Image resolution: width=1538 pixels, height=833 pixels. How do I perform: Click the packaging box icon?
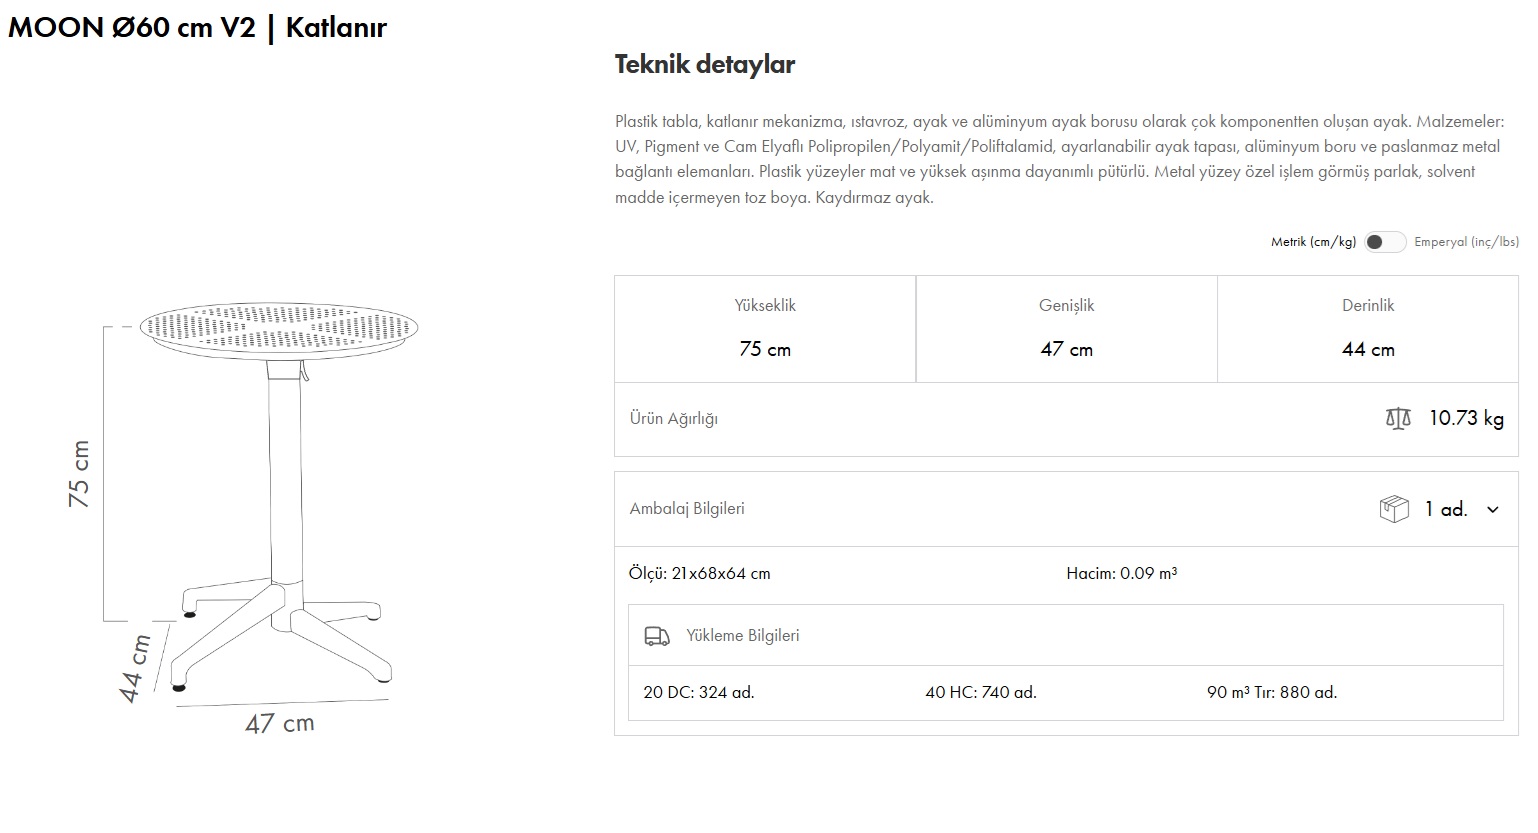(1393, 509)
